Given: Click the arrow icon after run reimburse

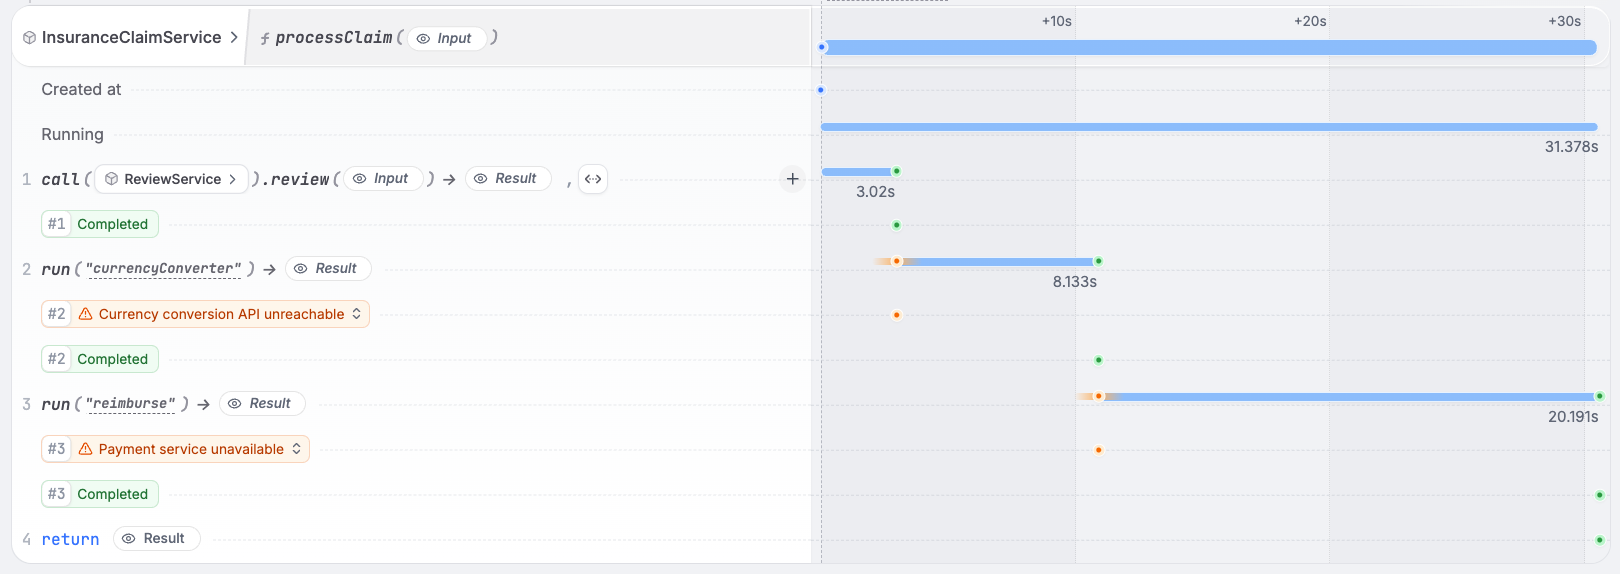Looking at the screenshot, I should point(204,404).
